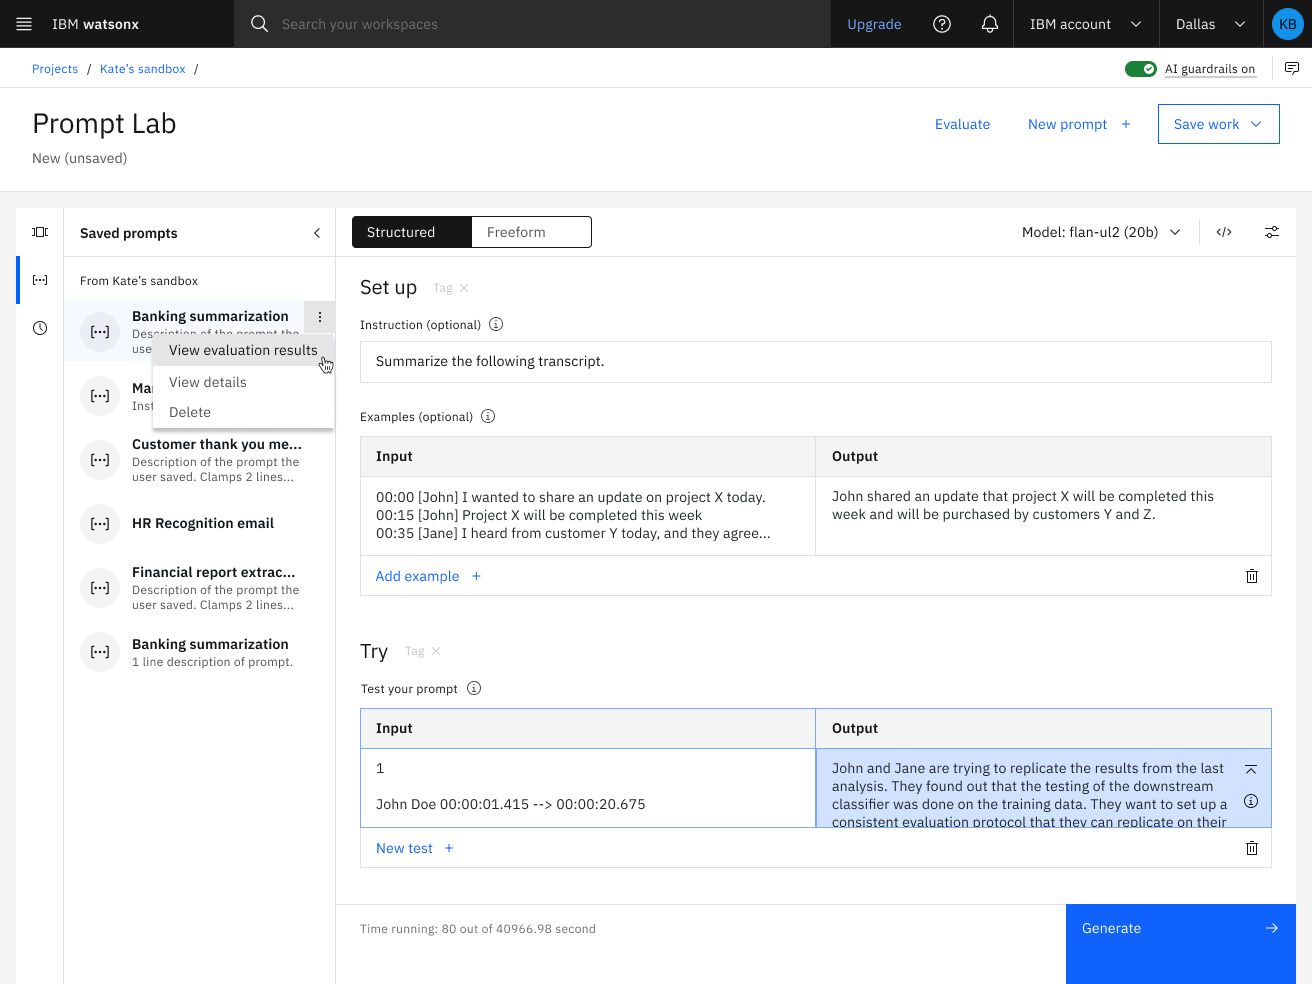Click the Financial report prompt icon

100,588
